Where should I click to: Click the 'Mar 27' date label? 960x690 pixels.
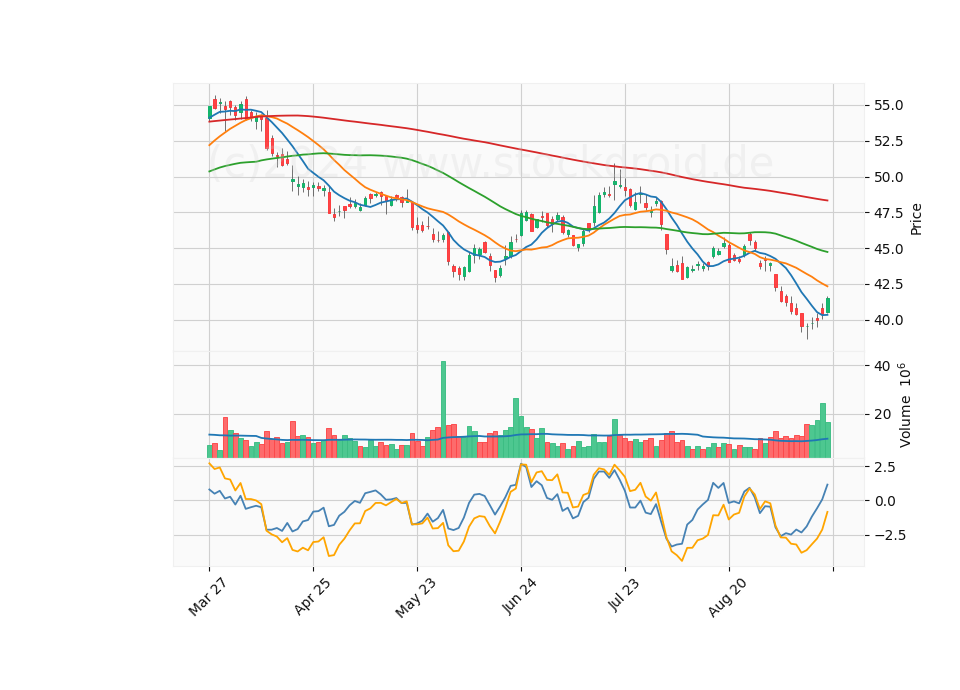coord(208,597)
